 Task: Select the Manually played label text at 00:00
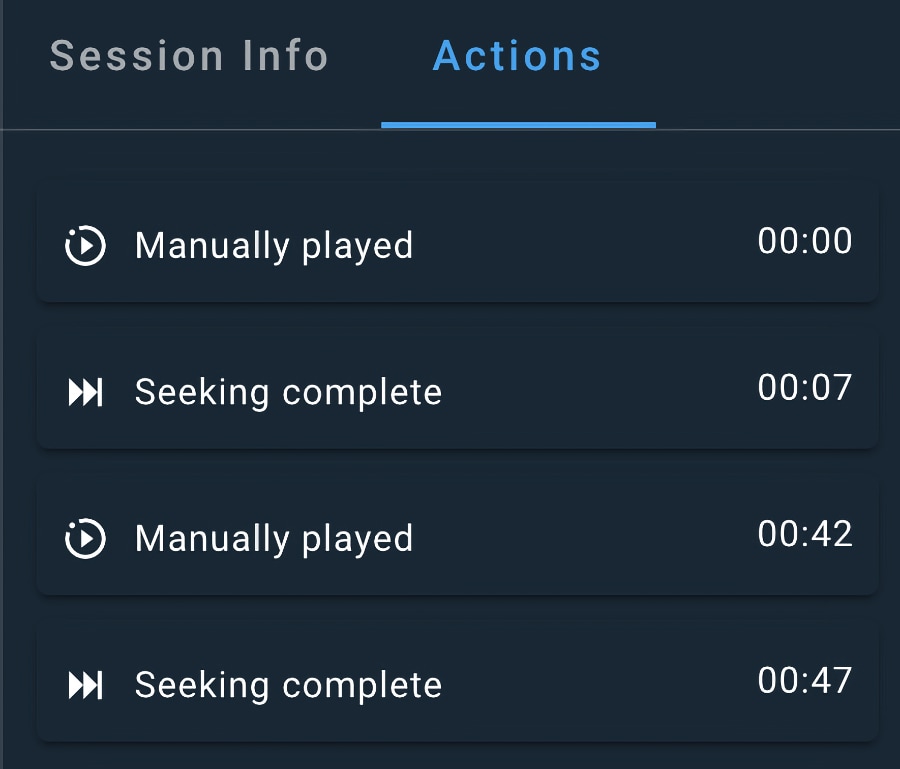(273, 245)
